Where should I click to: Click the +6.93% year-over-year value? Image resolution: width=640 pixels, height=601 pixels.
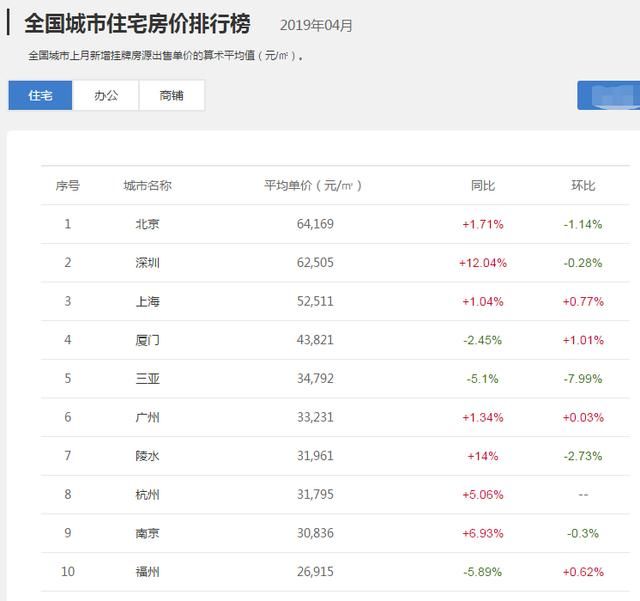point(483,533)
